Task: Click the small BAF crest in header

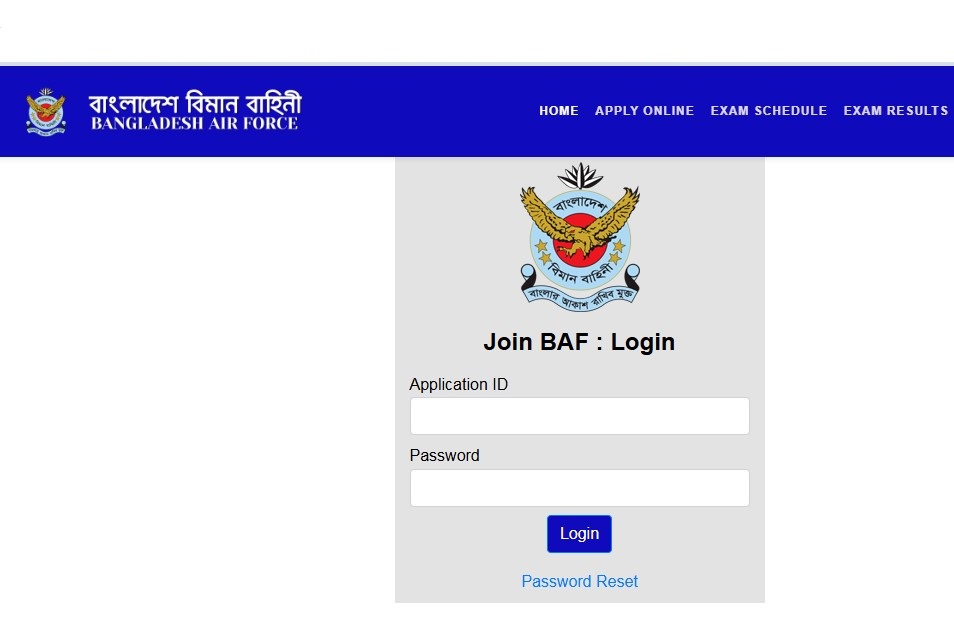Action: click(46, 112)
